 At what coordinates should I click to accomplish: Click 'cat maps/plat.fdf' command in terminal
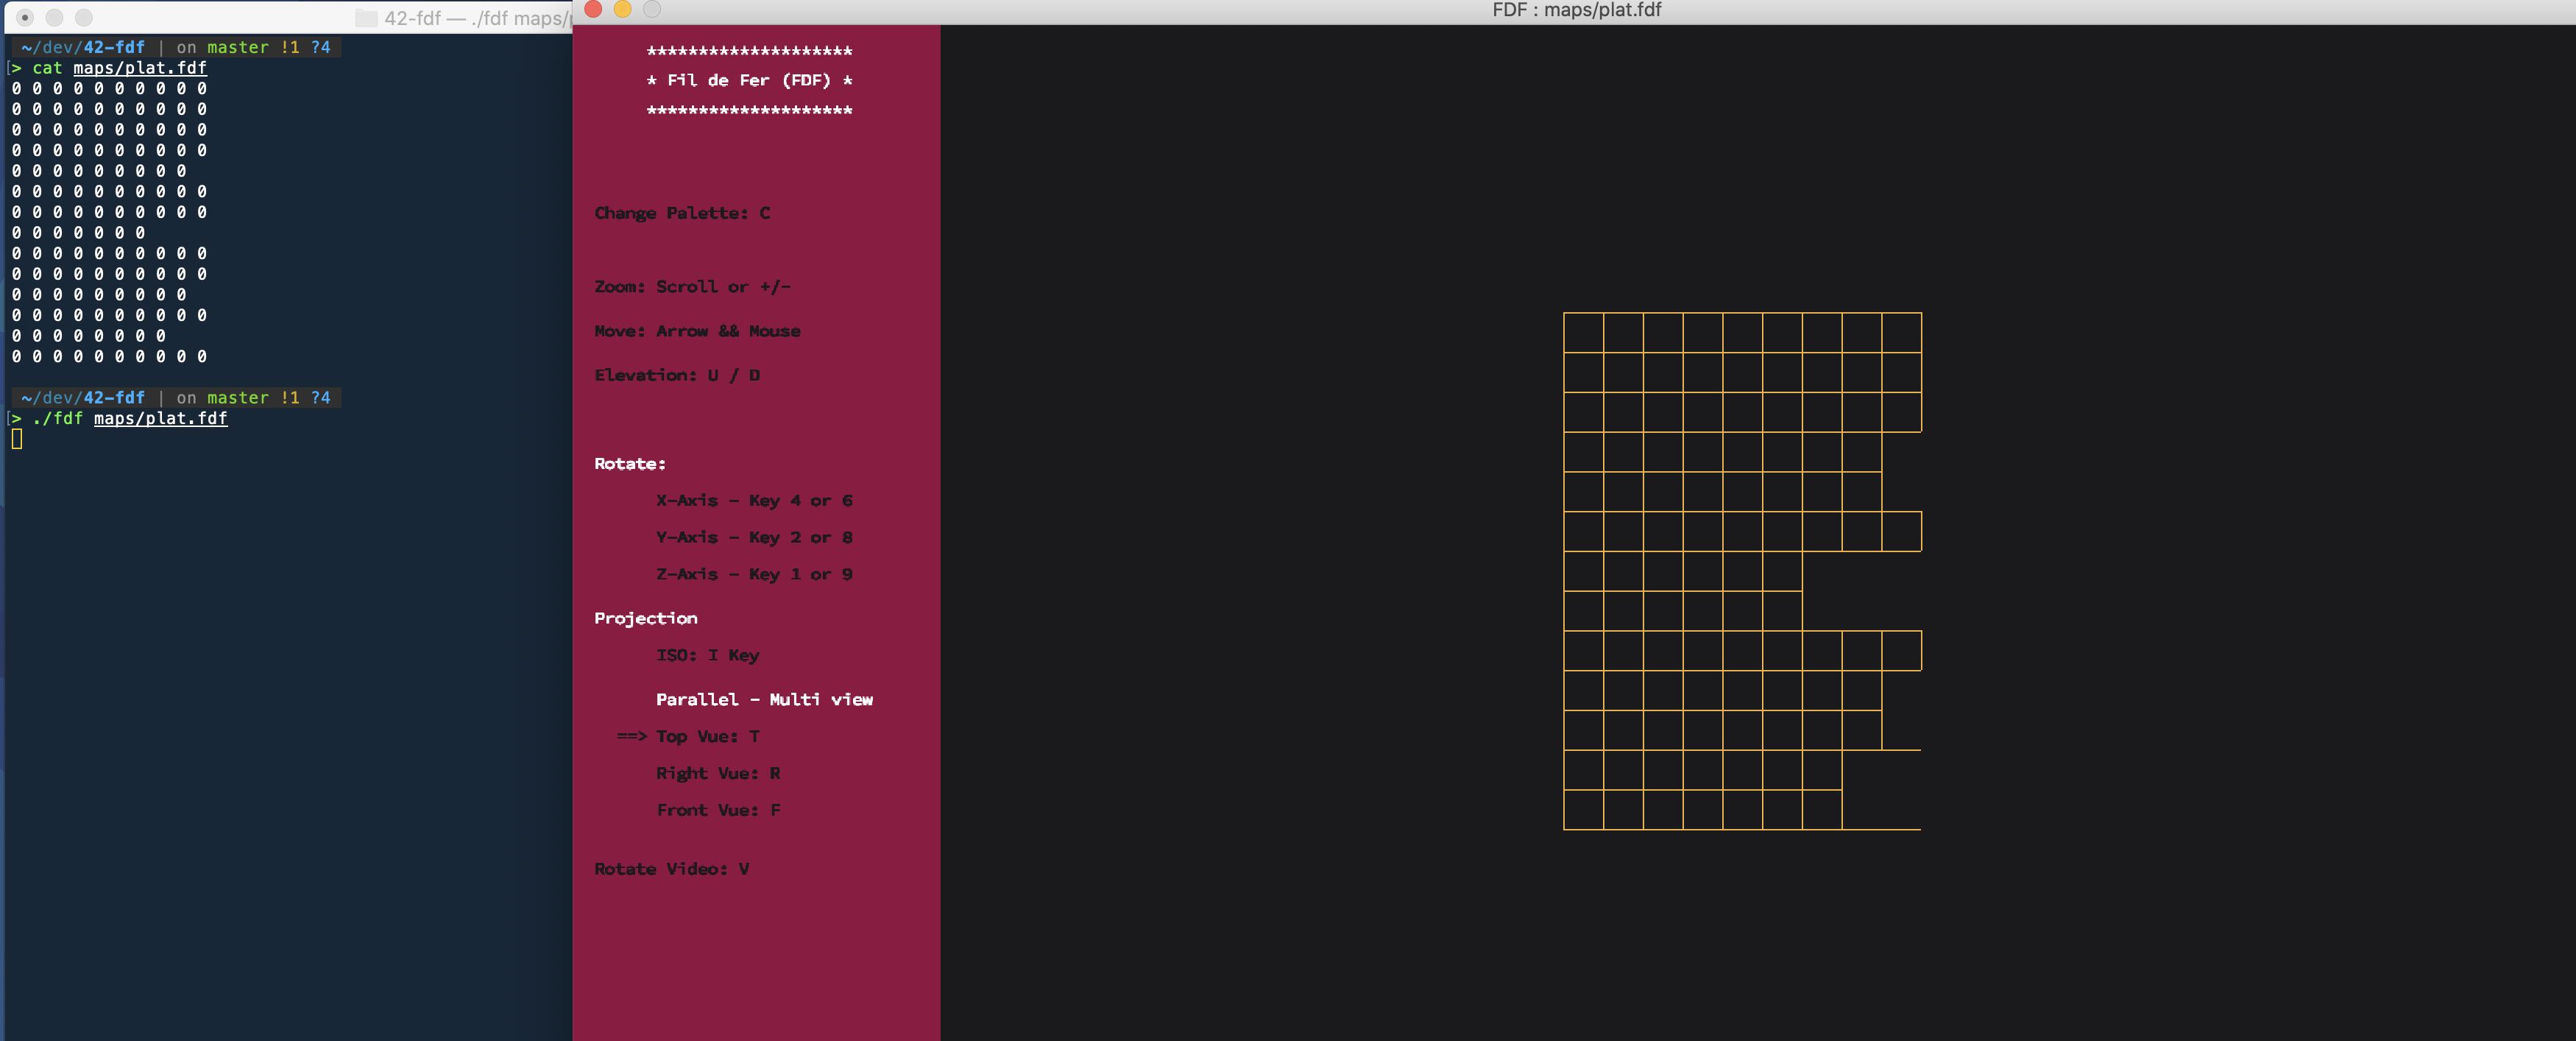(x=119, y=68)
